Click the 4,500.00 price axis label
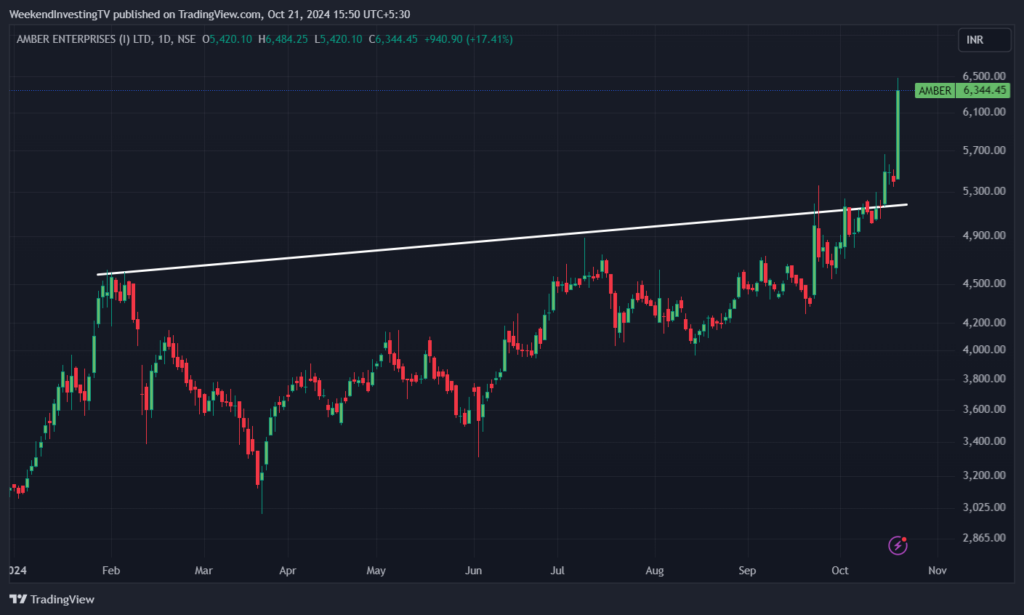This screenshot has height=615, width=1024. coord(984,283)
